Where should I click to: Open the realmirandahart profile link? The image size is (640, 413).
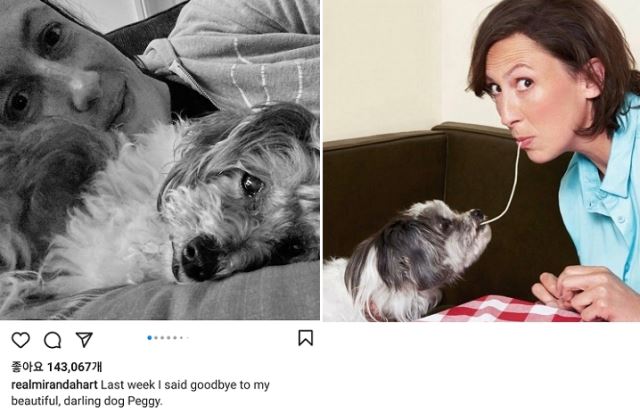54,385
